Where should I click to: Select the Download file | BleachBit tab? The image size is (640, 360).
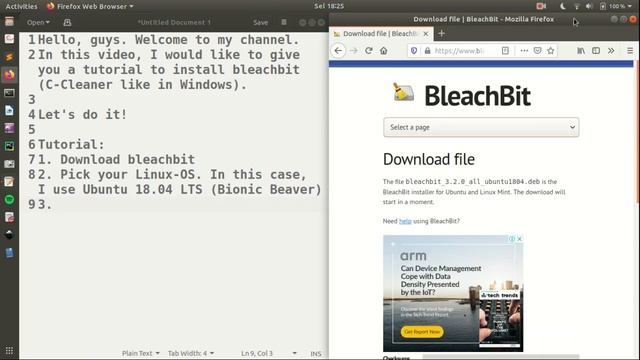(x=380, y=33)
